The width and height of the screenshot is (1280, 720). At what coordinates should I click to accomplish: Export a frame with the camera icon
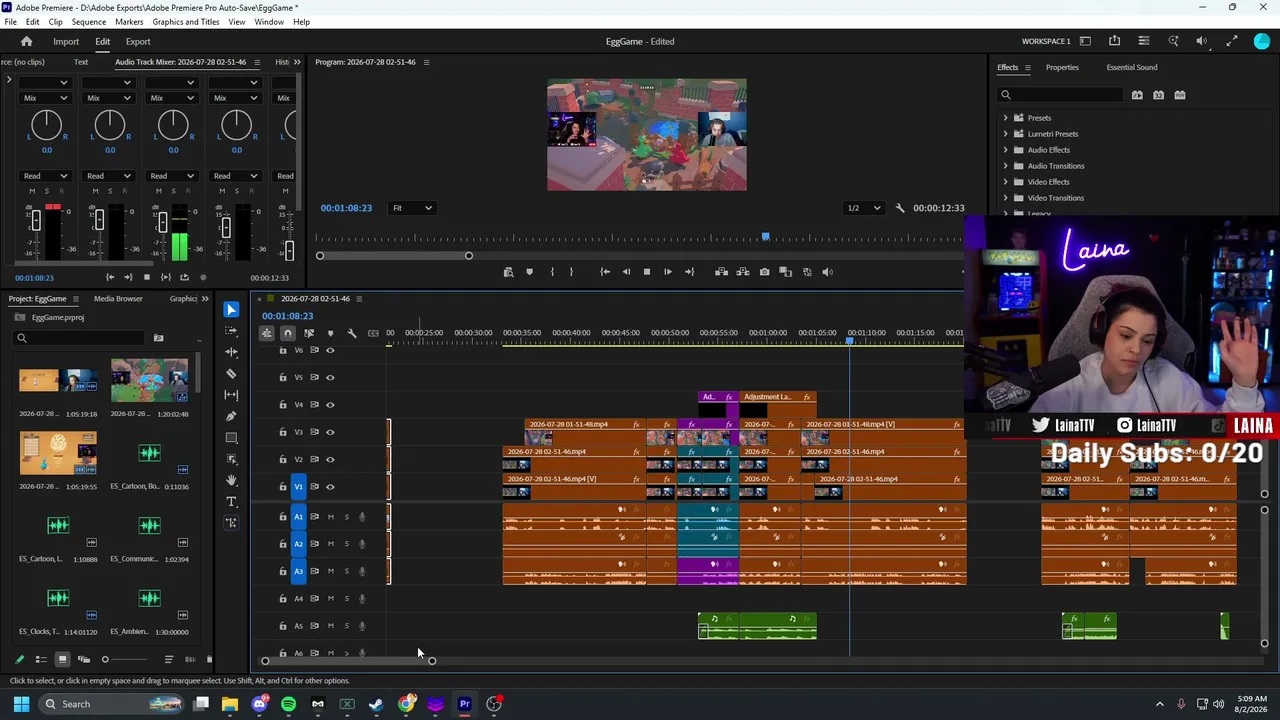[764, 272]
